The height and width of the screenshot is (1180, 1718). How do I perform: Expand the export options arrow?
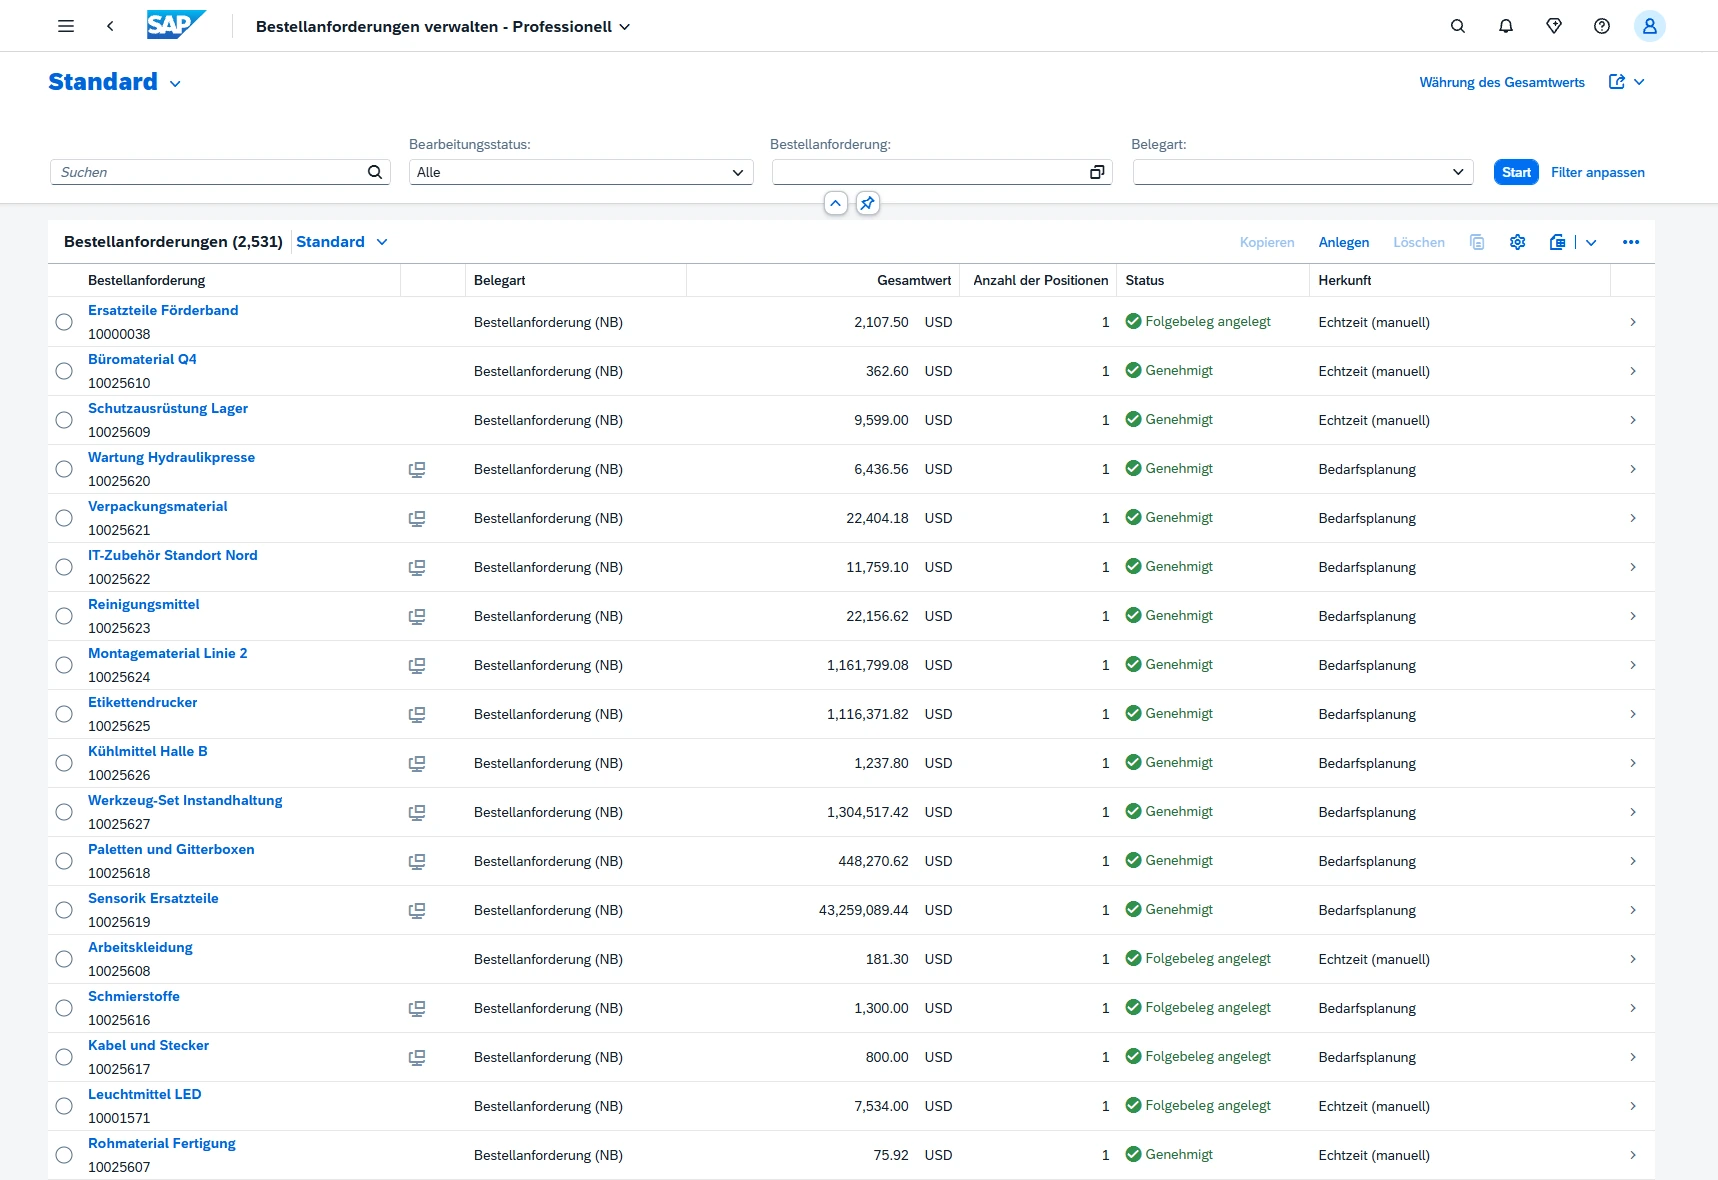[1591, 242]
